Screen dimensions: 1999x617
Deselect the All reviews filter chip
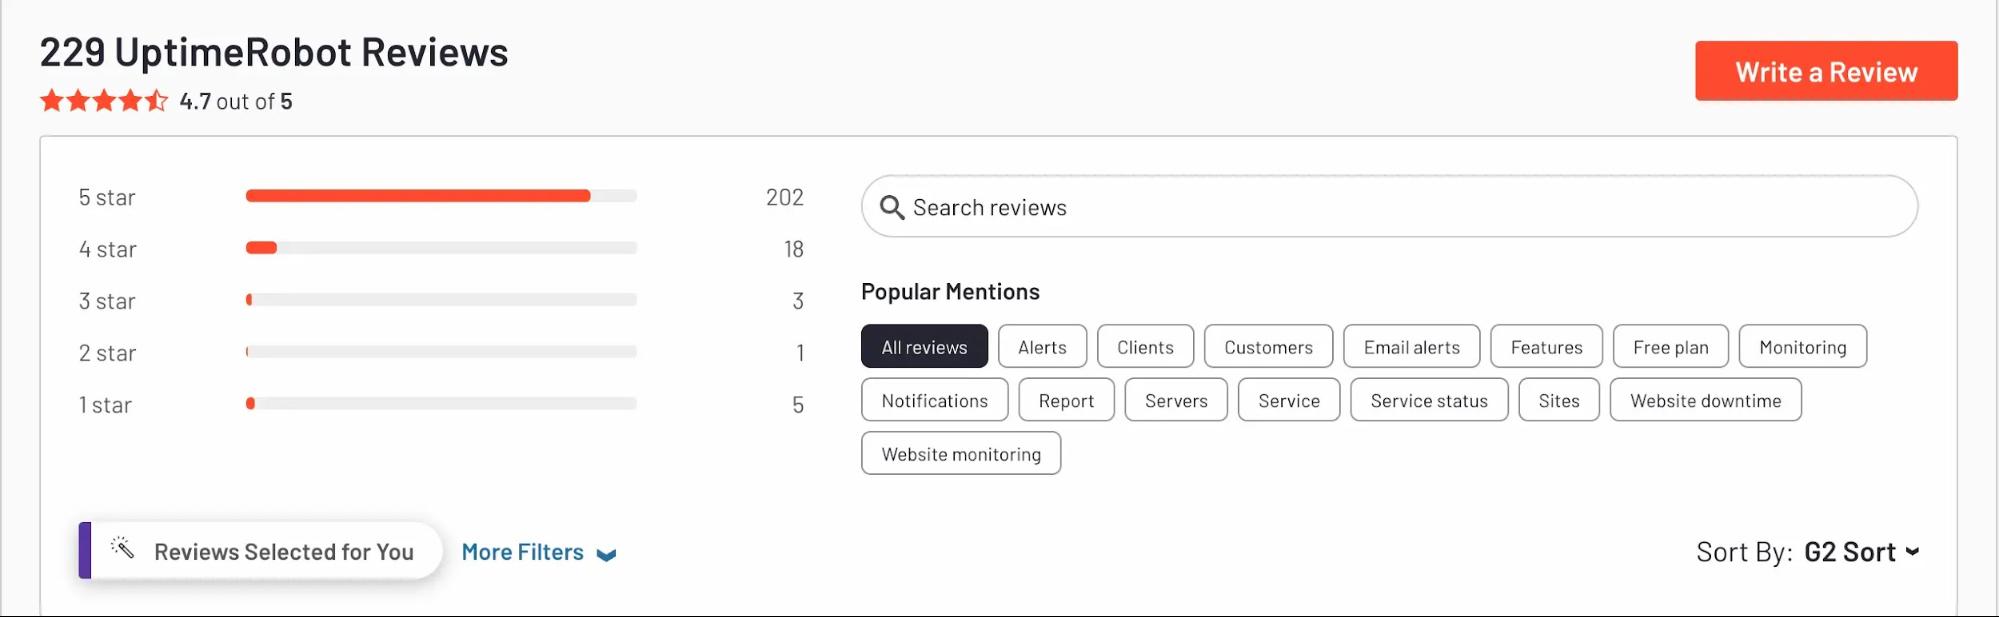tap(924, 346)
